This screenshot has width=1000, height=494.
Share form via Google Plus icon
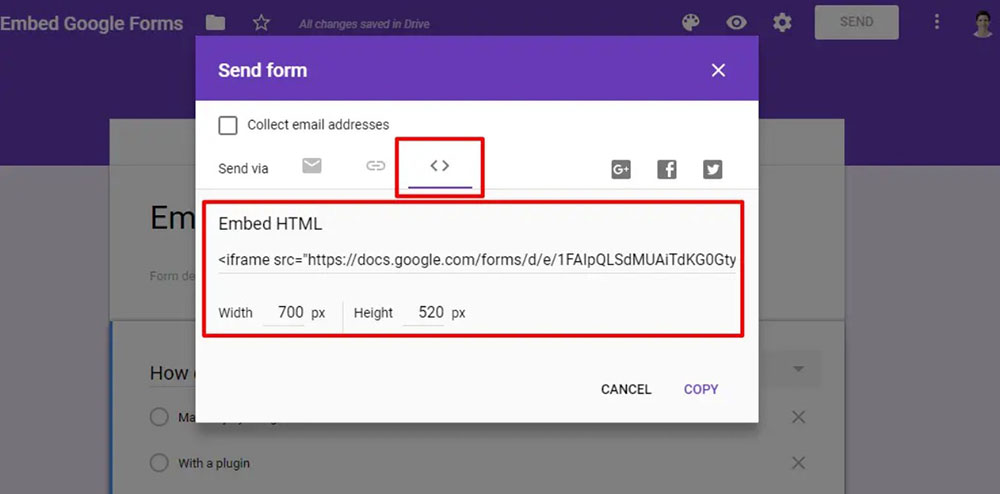(x=621, y=169)
